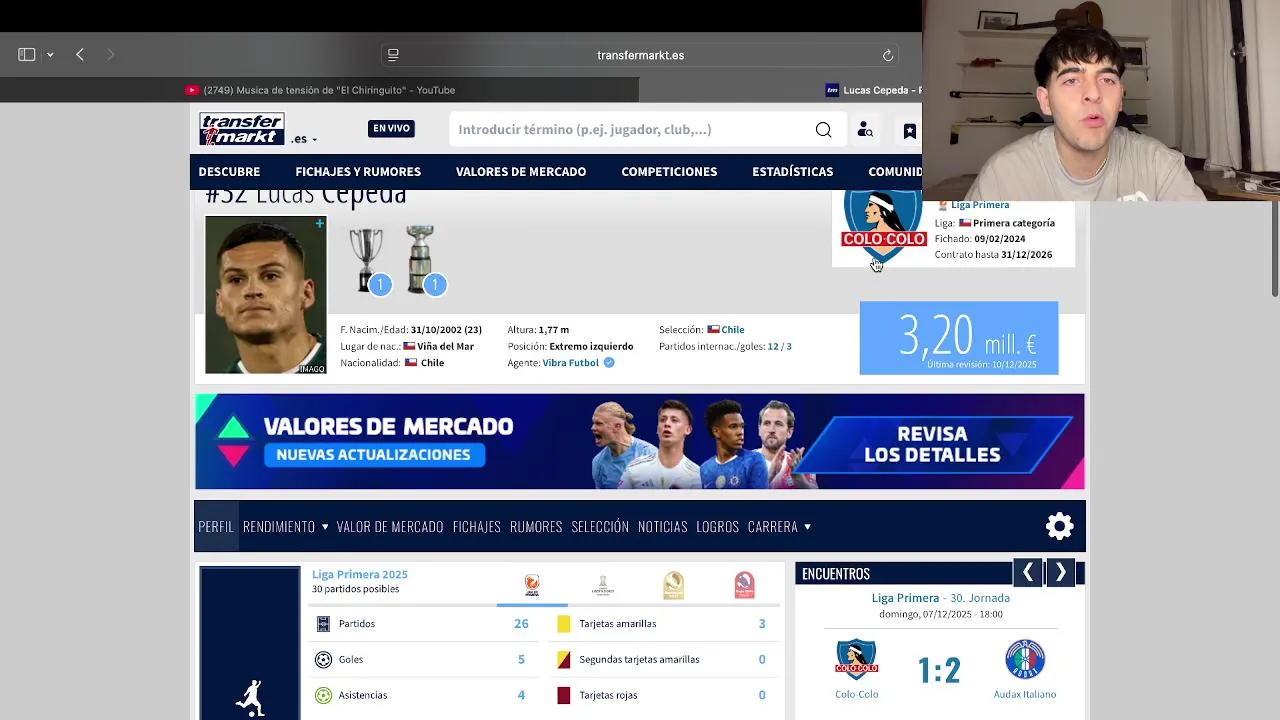Click the plus icon on player photo
Image resolution: width=1280 pixels, height=720 pixels.
319,223
